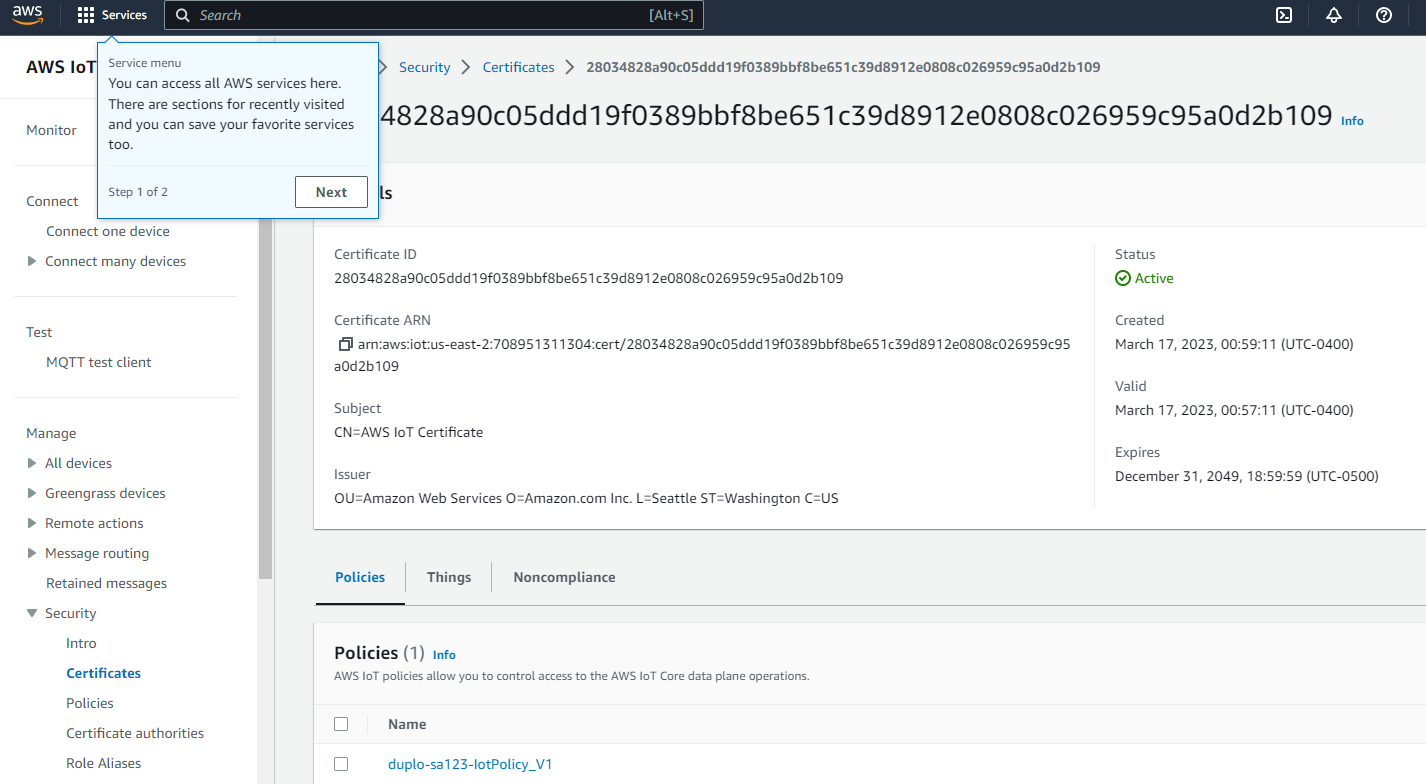
Task: Open Connect one device
Action: 108,231
